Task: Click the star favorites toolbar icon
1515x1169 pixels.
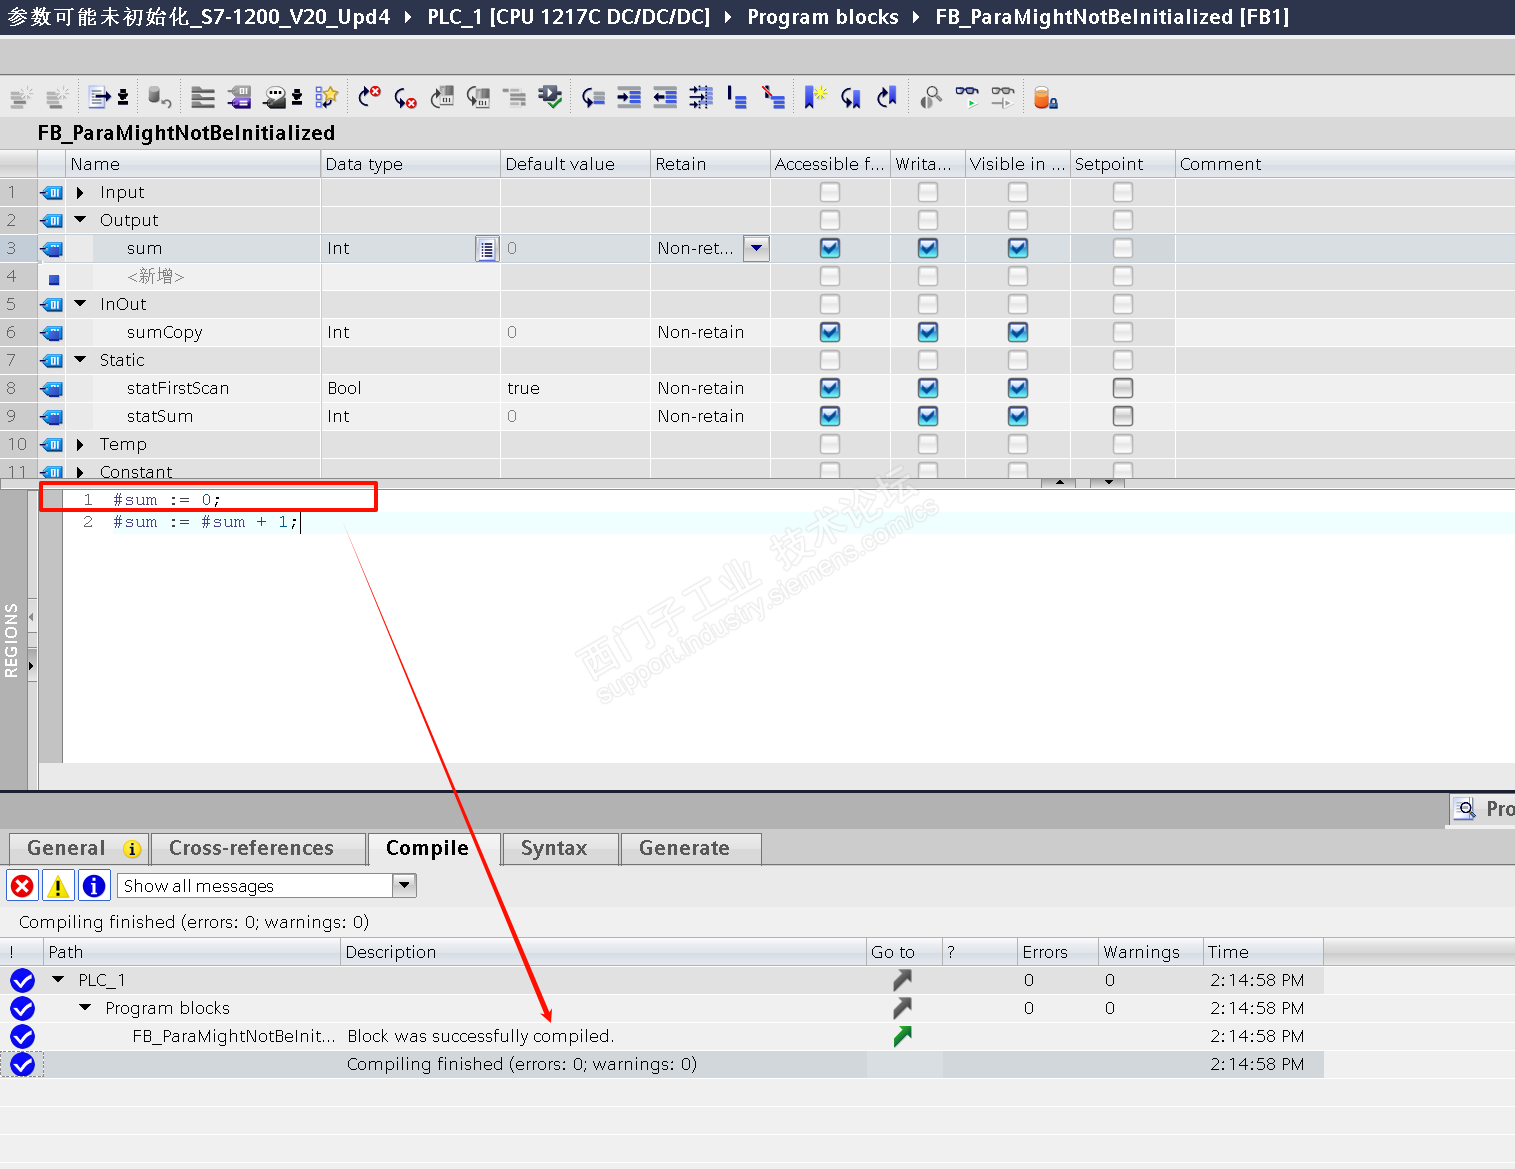Action: pyautogui.click(x=326, y=97)
